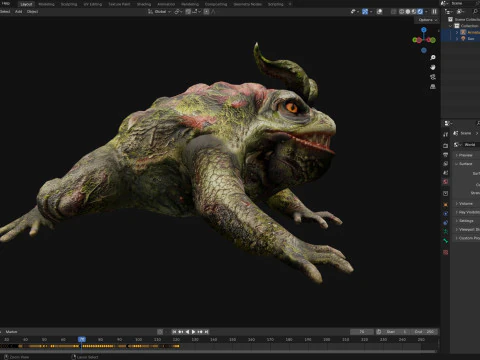Toggle timeline preview range clock icon
This screenshot has width=480, height=360.
click(x=379, y=332)
